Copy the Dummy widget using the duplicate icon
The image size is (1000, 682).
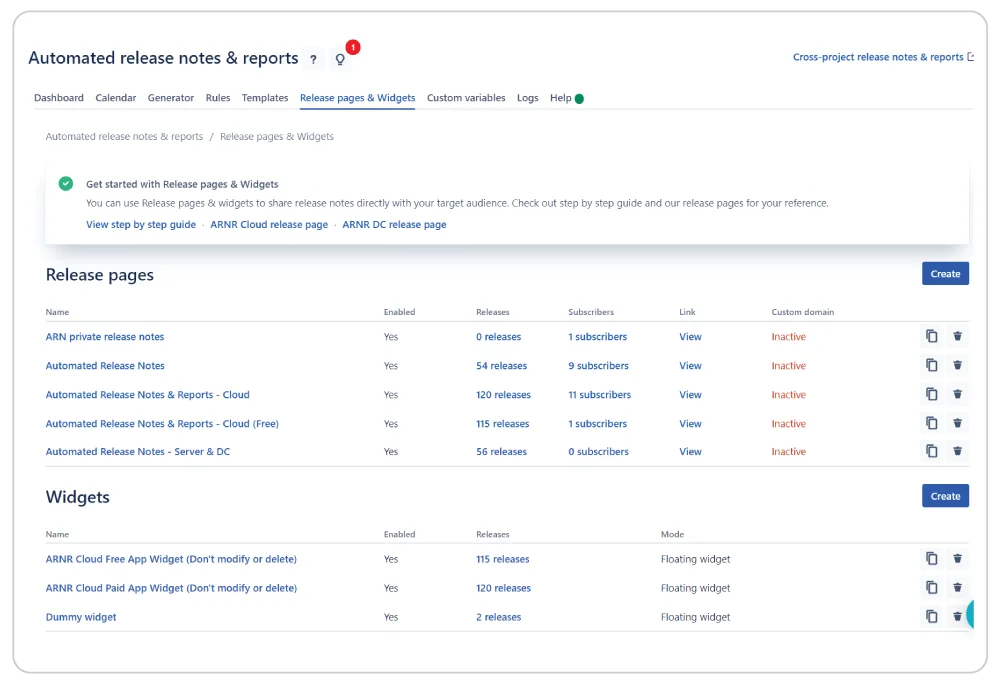tap(931, 616)
